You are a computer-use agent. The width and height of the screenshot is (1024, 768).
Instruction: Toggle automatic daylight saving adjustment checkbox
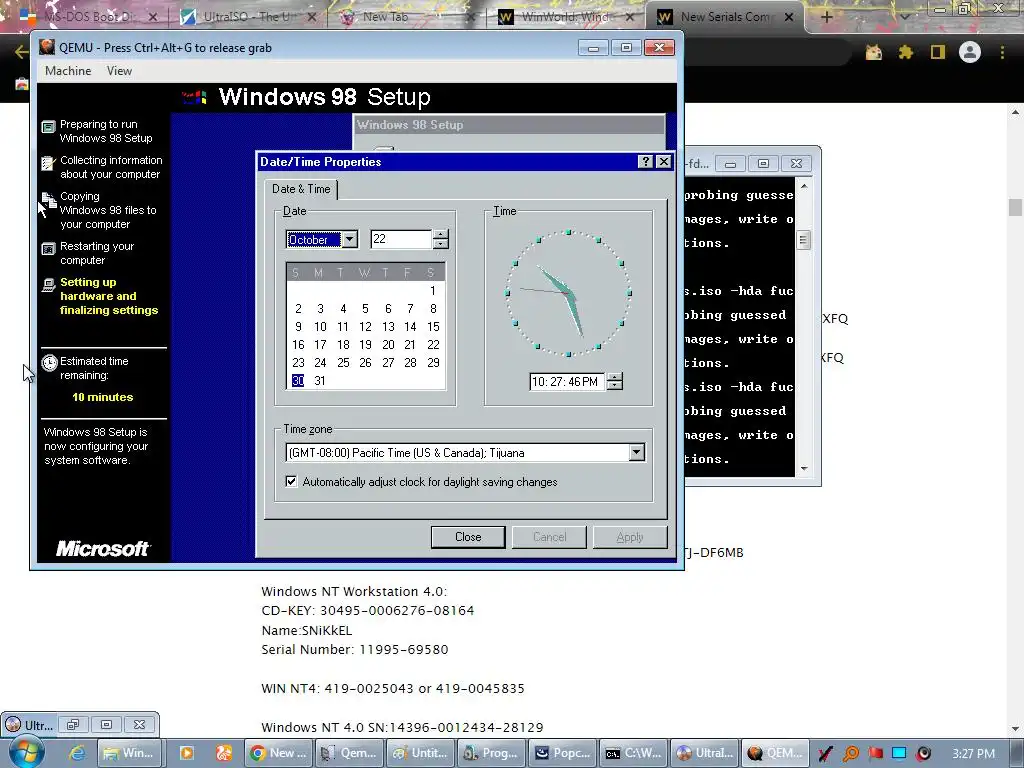pos(291,481)
